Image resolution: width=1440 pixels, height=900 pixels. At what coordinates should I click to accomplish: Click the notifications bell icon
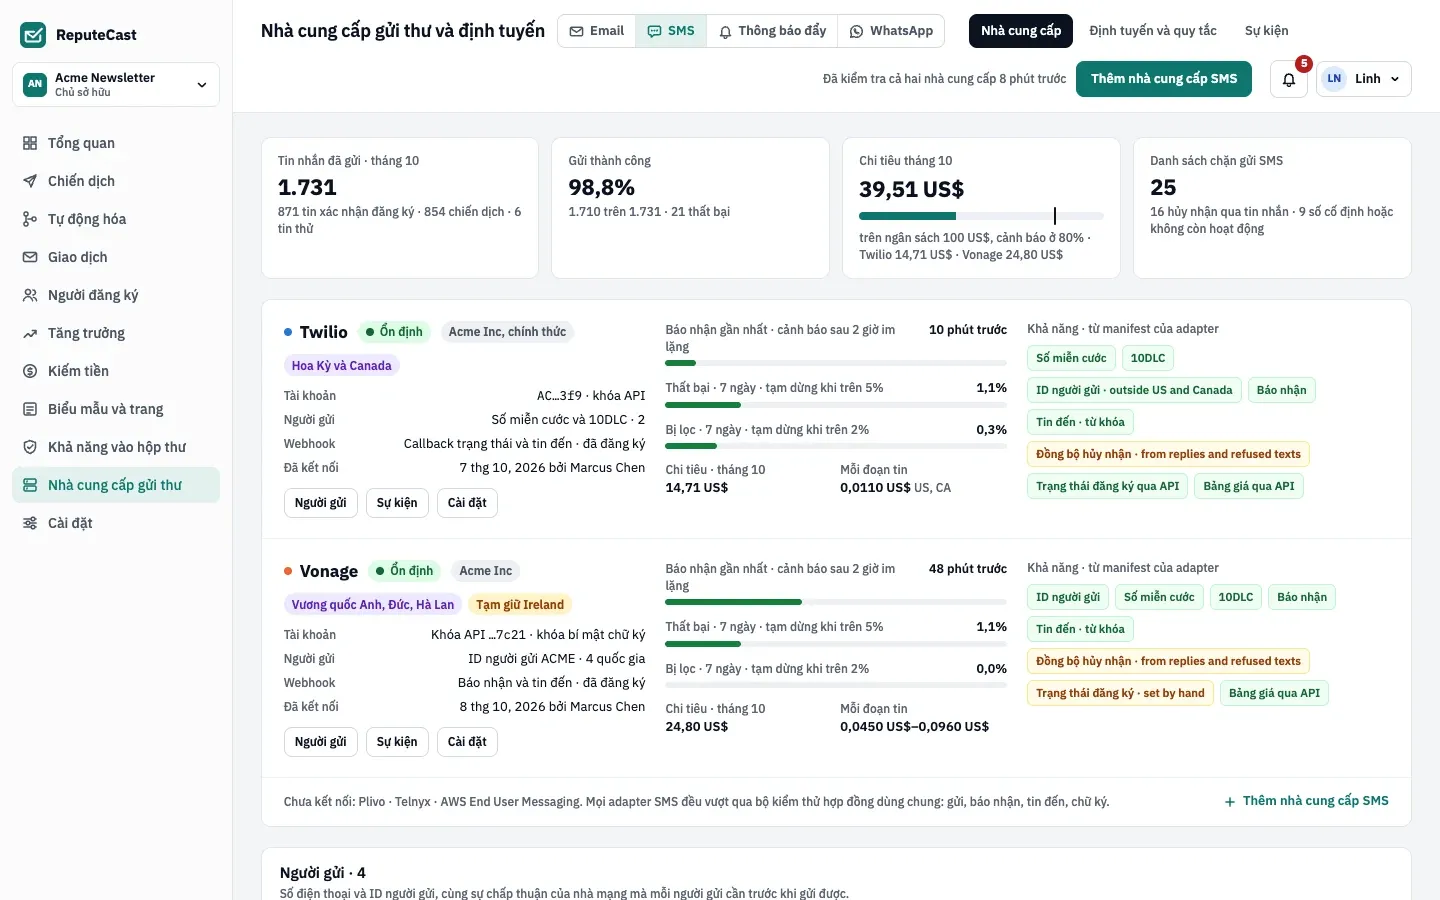pos(1289,79)
